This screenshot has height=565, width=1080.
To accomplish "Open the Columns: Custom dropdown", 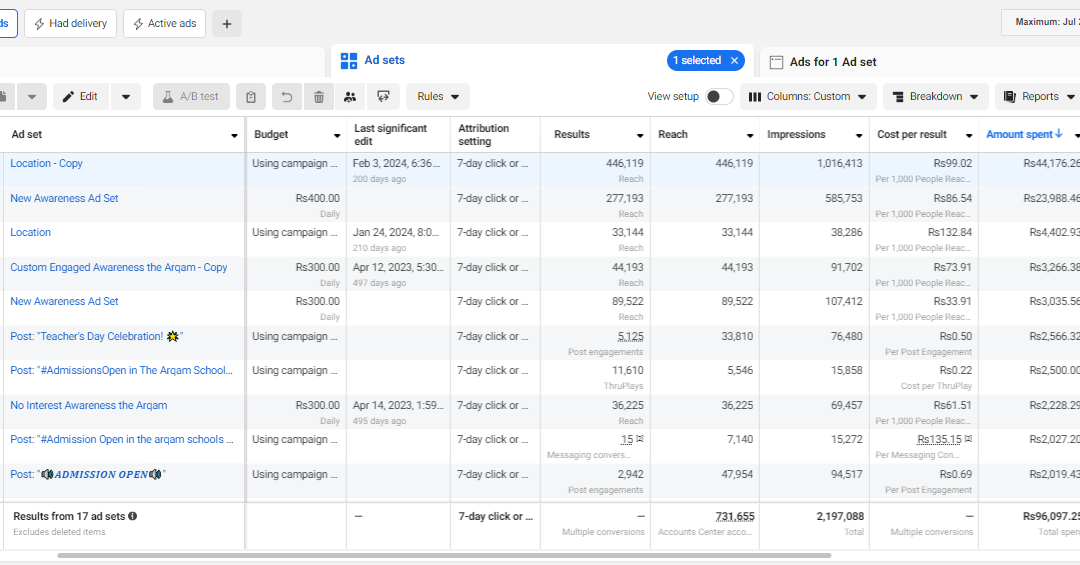I will pos(808,96).
